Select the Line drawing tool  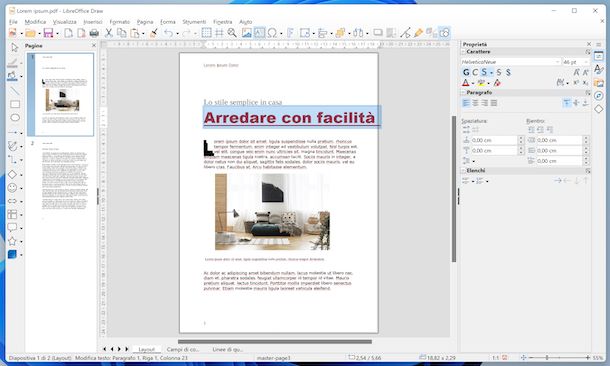[14, 91]
